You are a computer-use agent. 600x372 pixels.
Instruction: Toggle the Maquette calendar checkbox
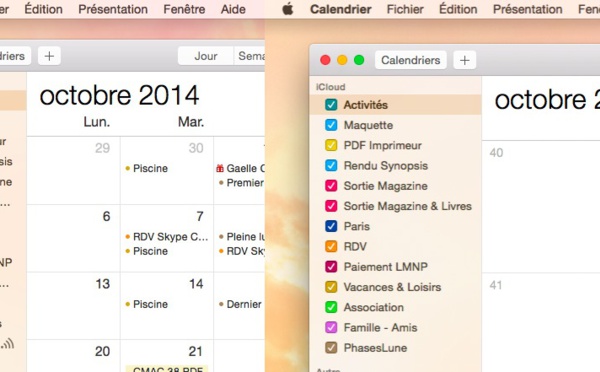click(331, 125)
